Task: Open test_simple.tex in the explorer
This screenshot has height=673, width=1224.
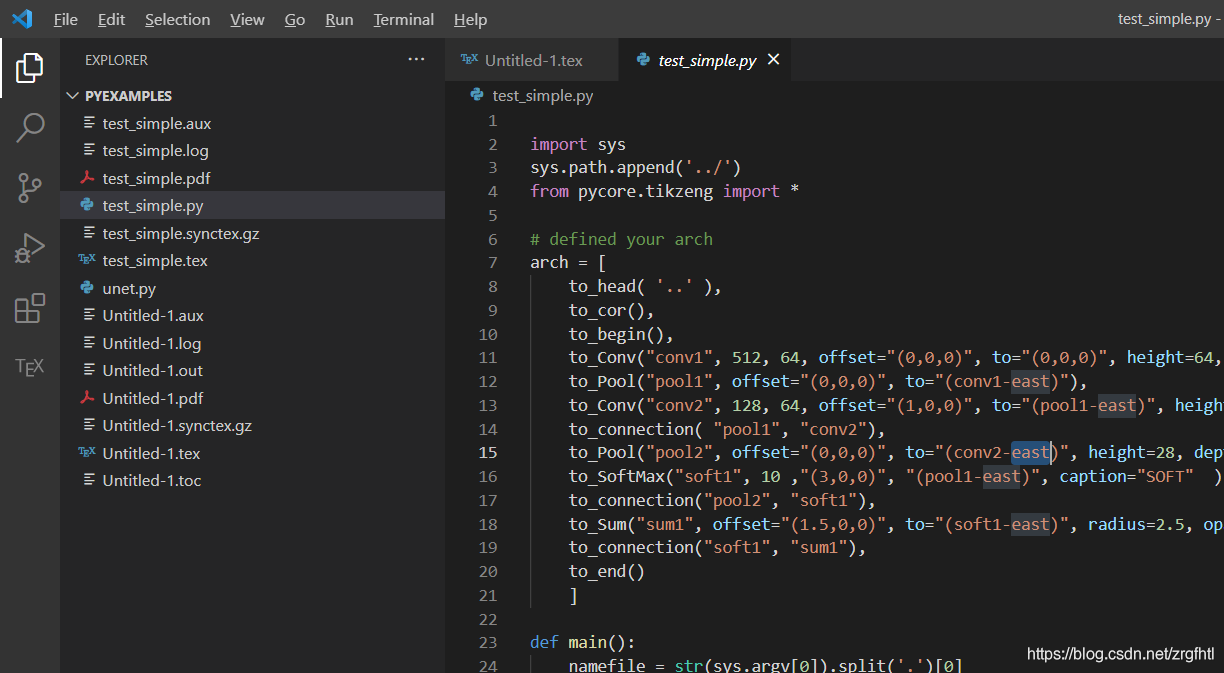Action: coord(252,261)
